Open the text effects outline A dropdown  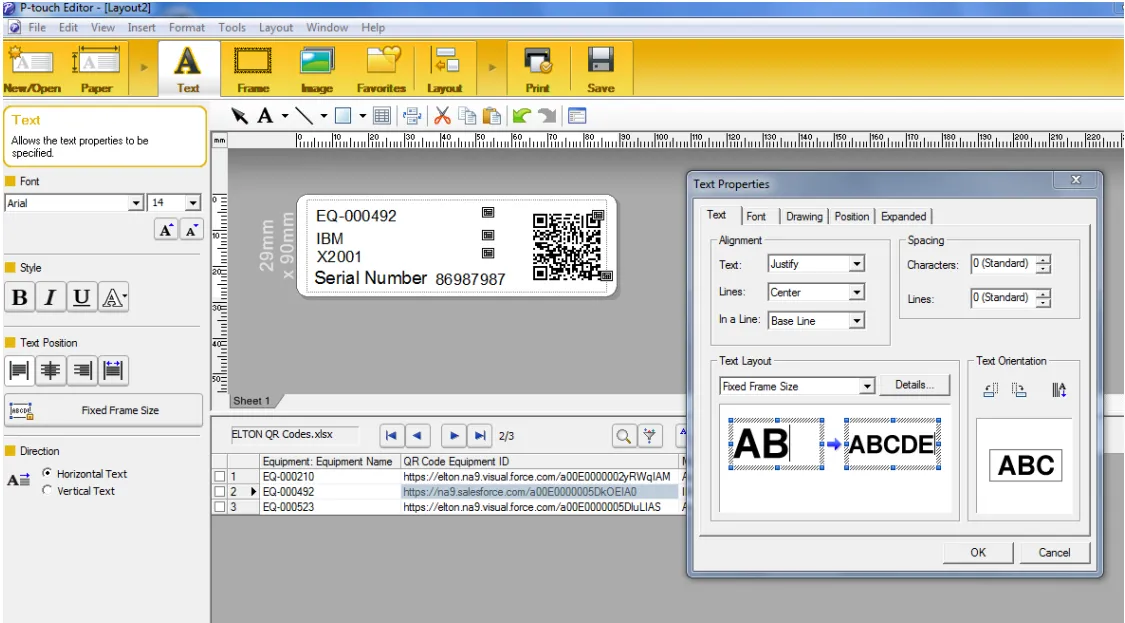pyautogui.click(x=113, y=297)
